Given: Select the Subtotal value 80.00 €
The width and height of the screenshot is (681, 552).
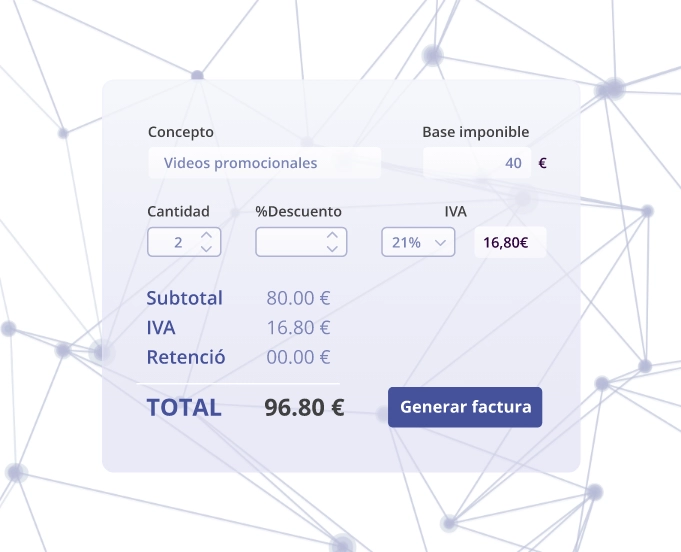Looking at the screenshot, I should [298, 298].
